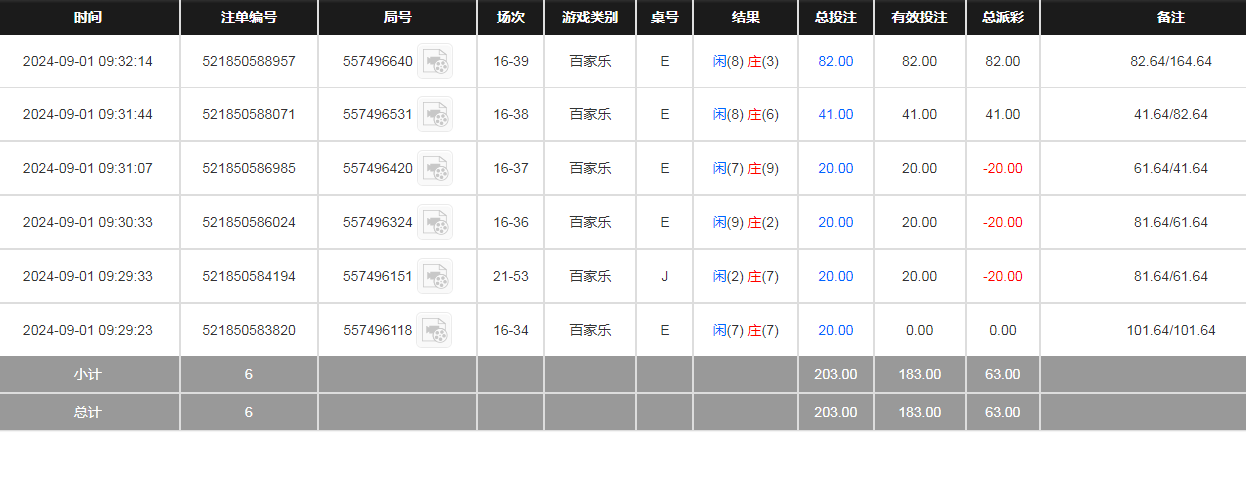Image resolution: width=1246 pixels, height=487 pixels.
Task: Open the blue 41.00 total bet link
Action: pos(835,115)
